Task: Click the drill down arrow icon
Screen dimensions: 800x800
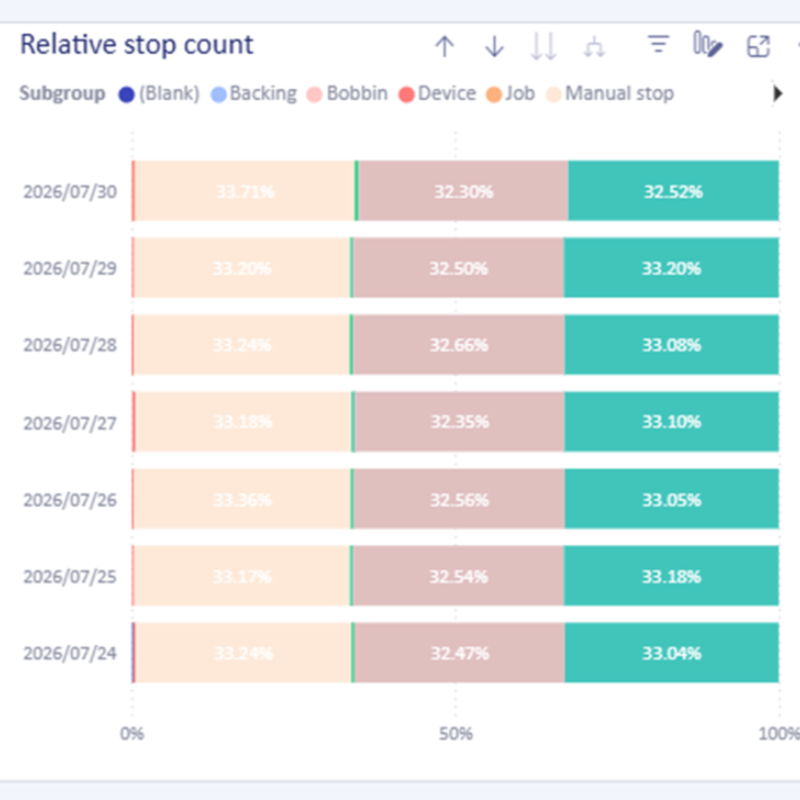Action: coord(494,46)
